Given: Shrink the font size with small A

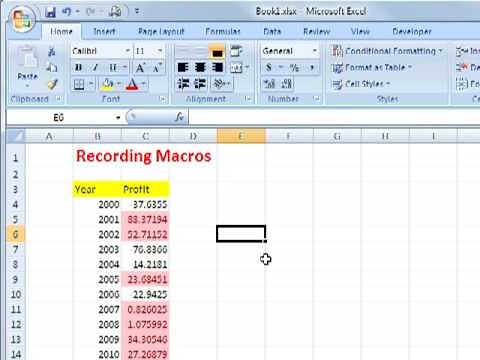Looking at the screenshot, I should coord(157,68).
